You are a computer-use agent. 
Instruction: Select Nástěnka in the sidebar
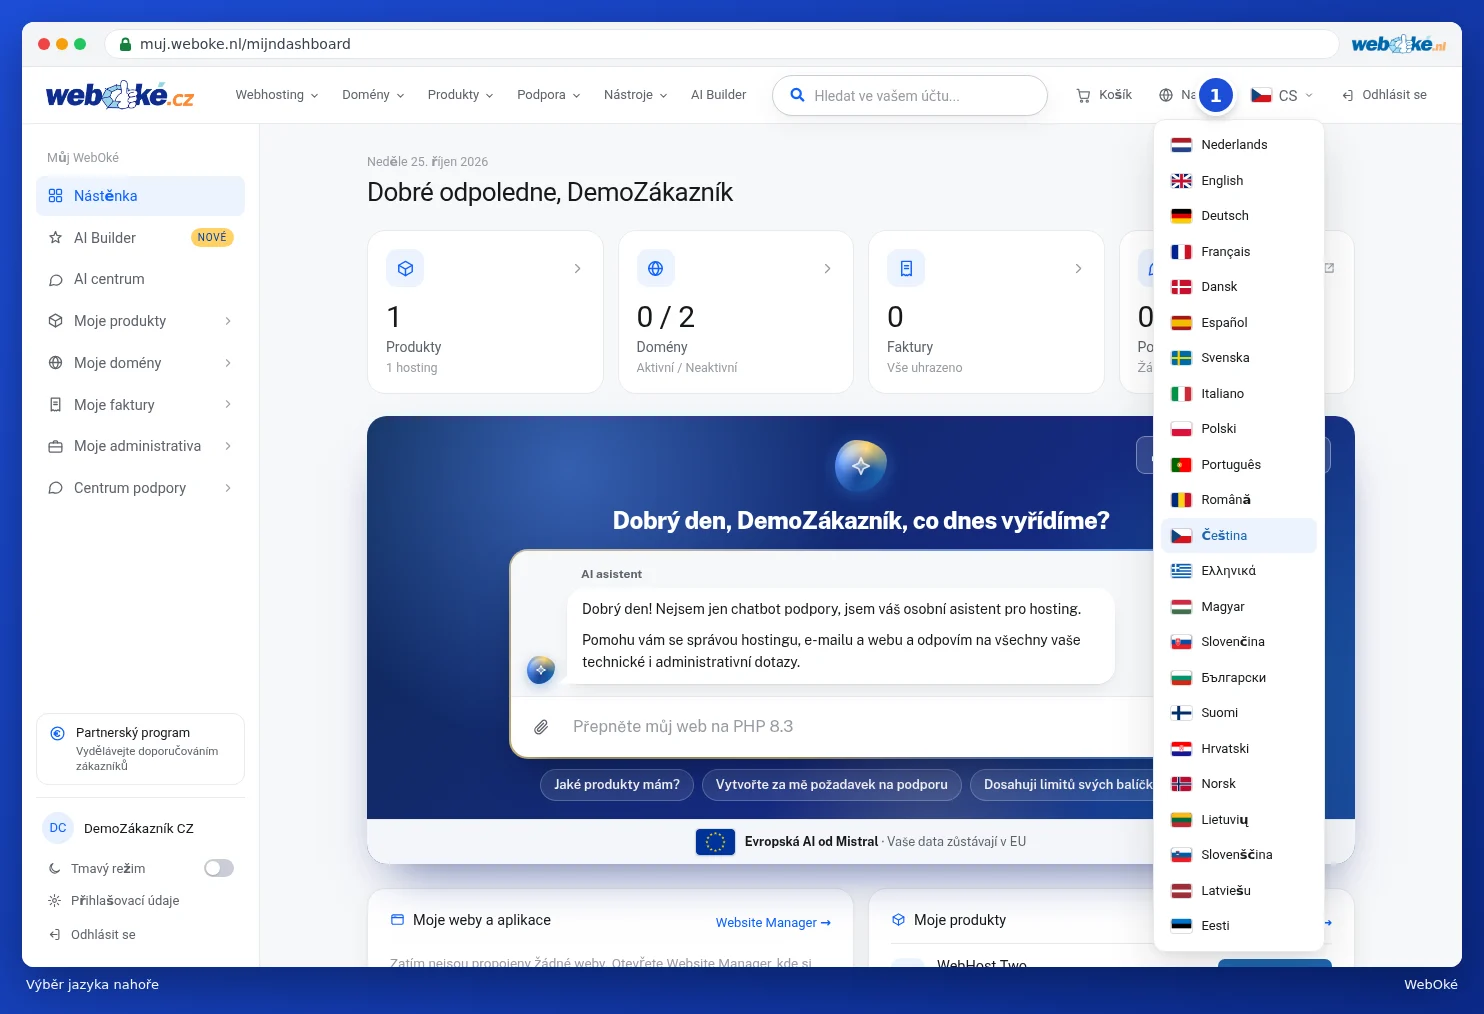(140, 196)
